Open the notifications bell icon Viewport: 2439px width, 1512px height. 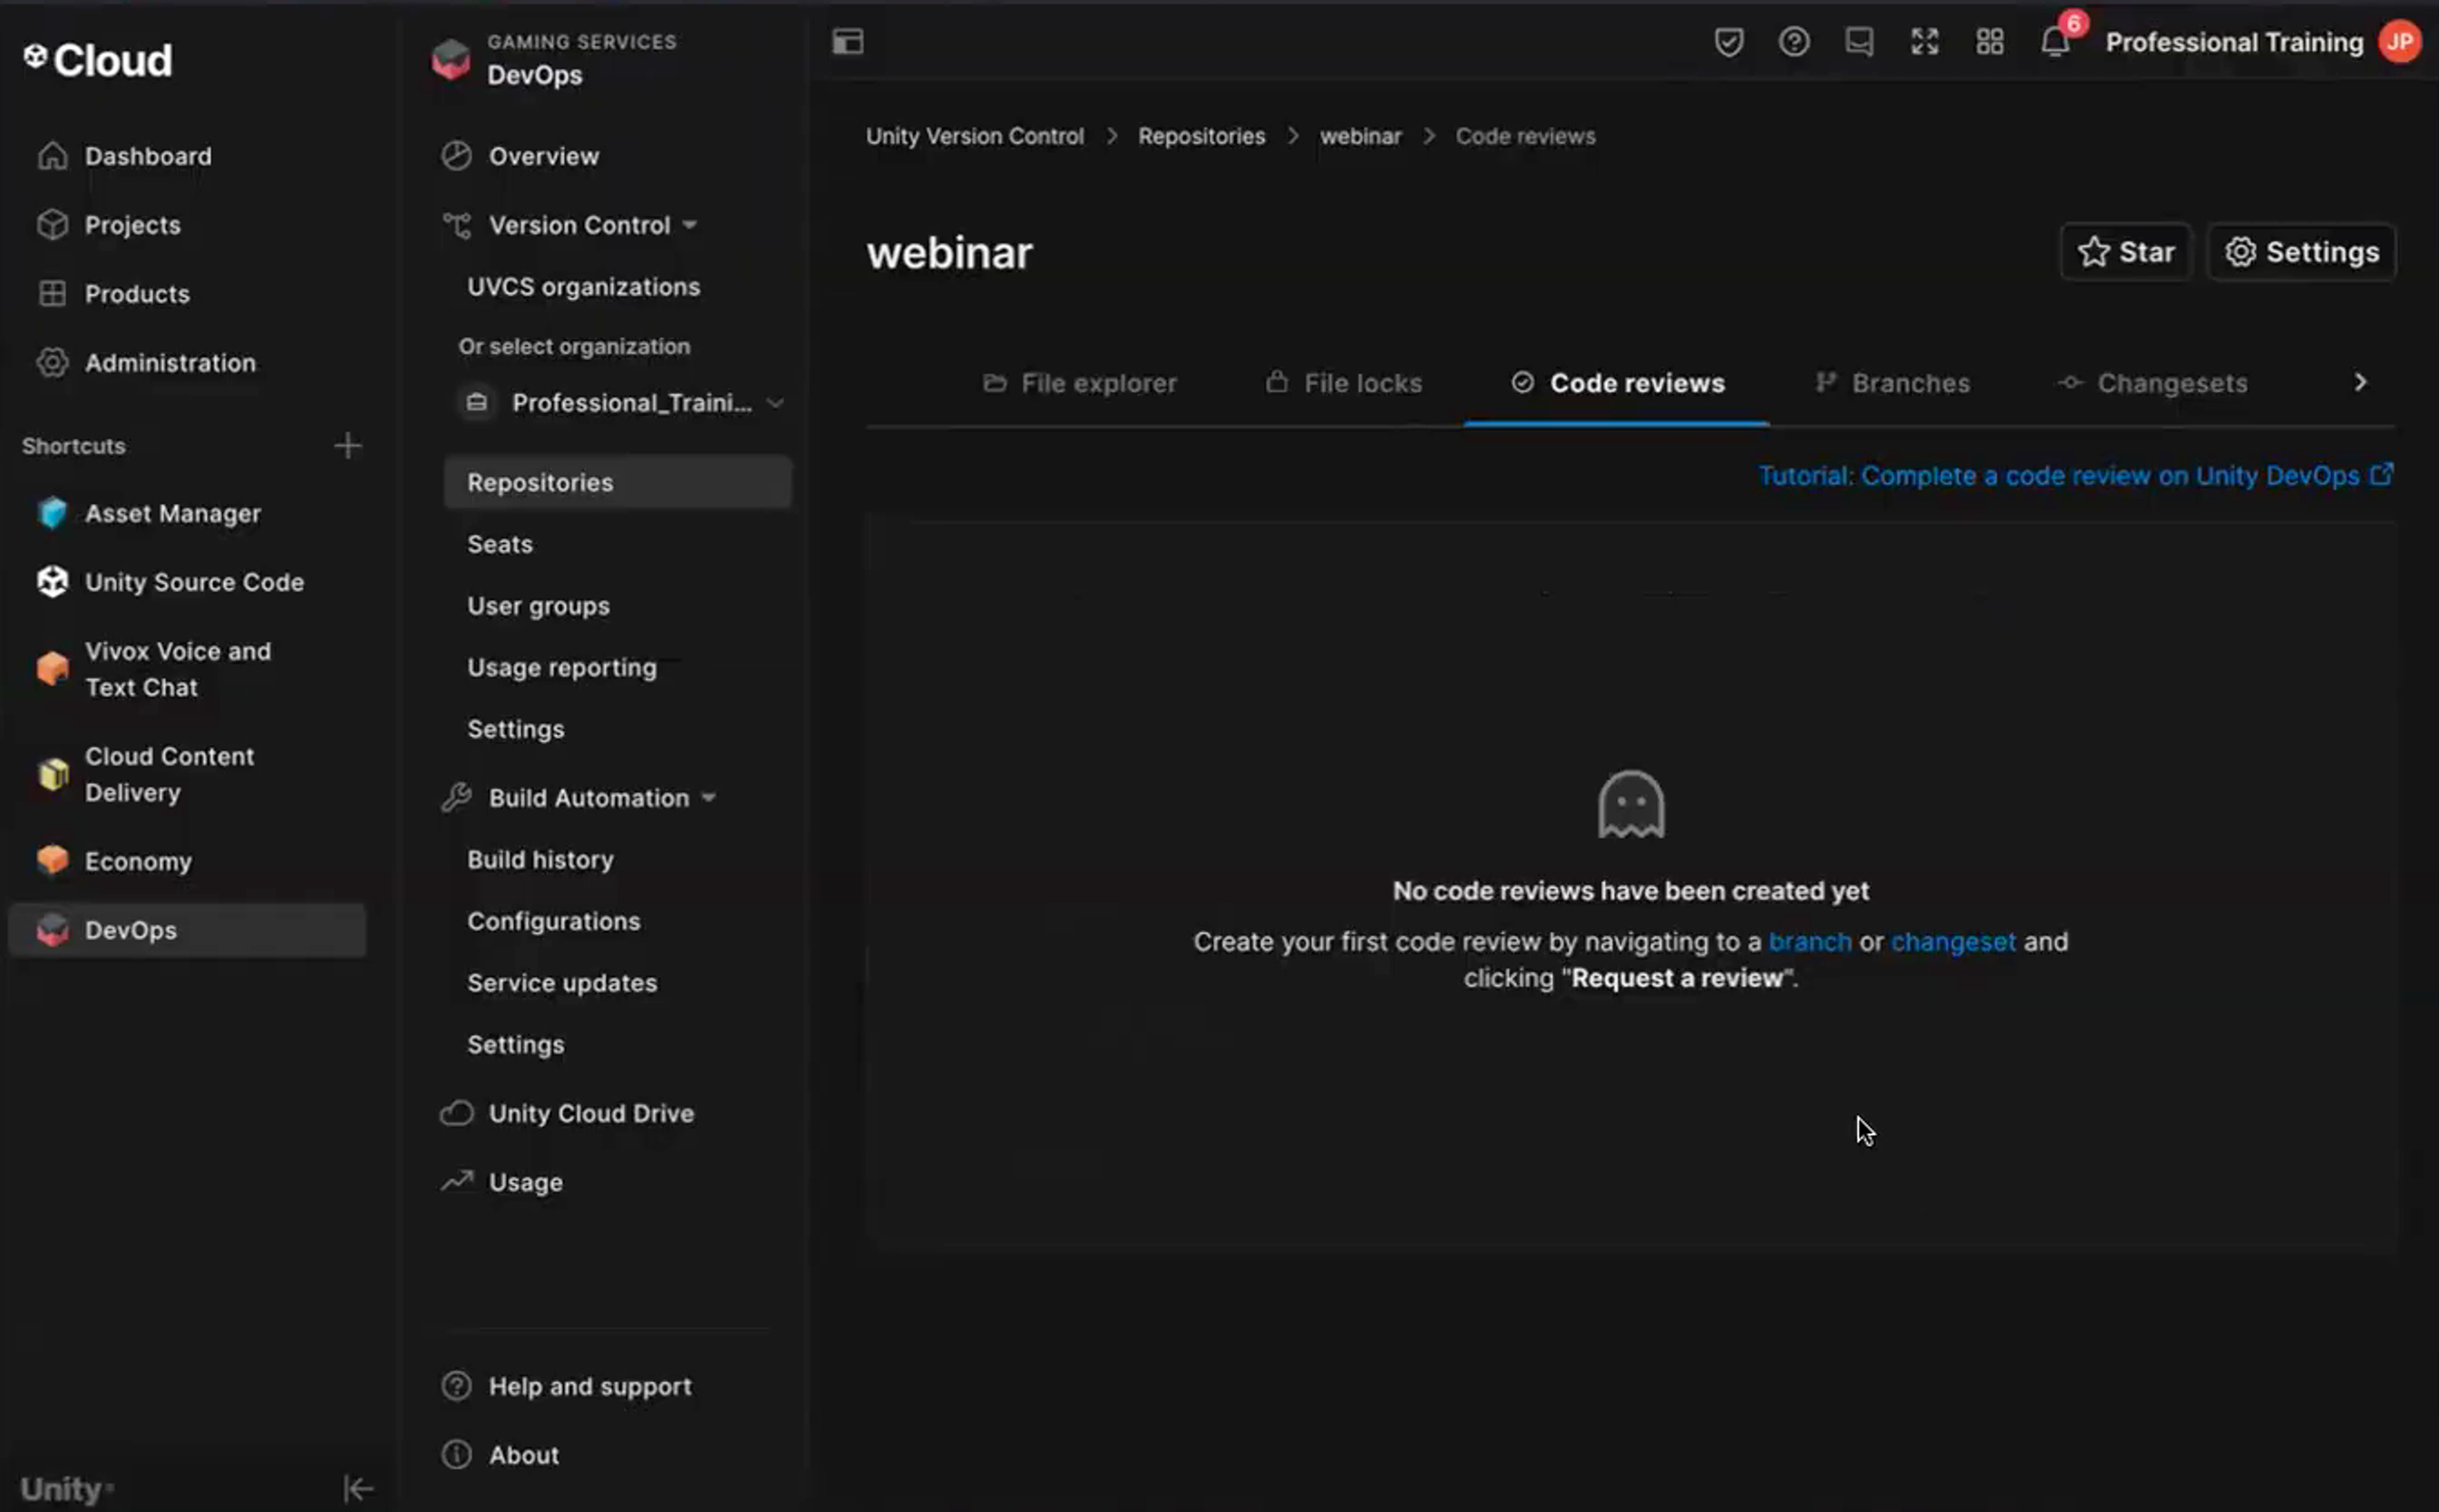tap(2054, 42)
